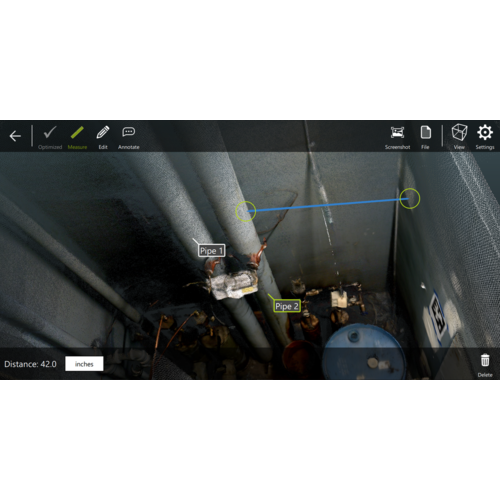Select the Pipe 2 annotation label
The image size is (500, 500).
click(287, 306)
